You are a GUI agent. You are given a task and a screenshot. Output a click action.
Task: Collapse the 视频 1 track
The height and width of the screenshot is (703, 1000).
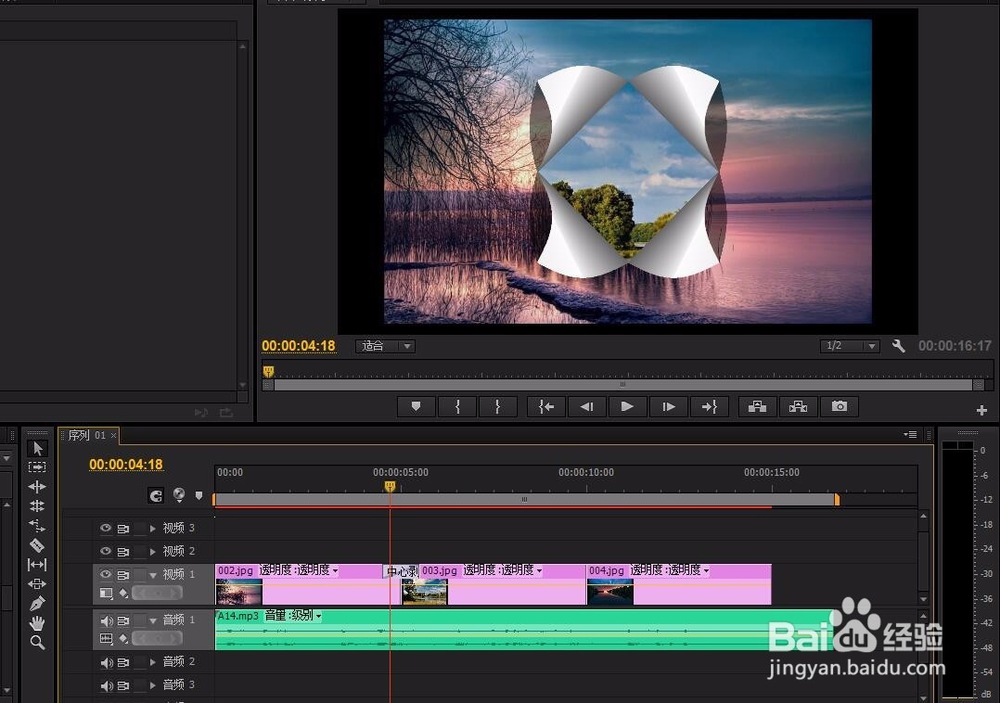(x=152, y=575)
